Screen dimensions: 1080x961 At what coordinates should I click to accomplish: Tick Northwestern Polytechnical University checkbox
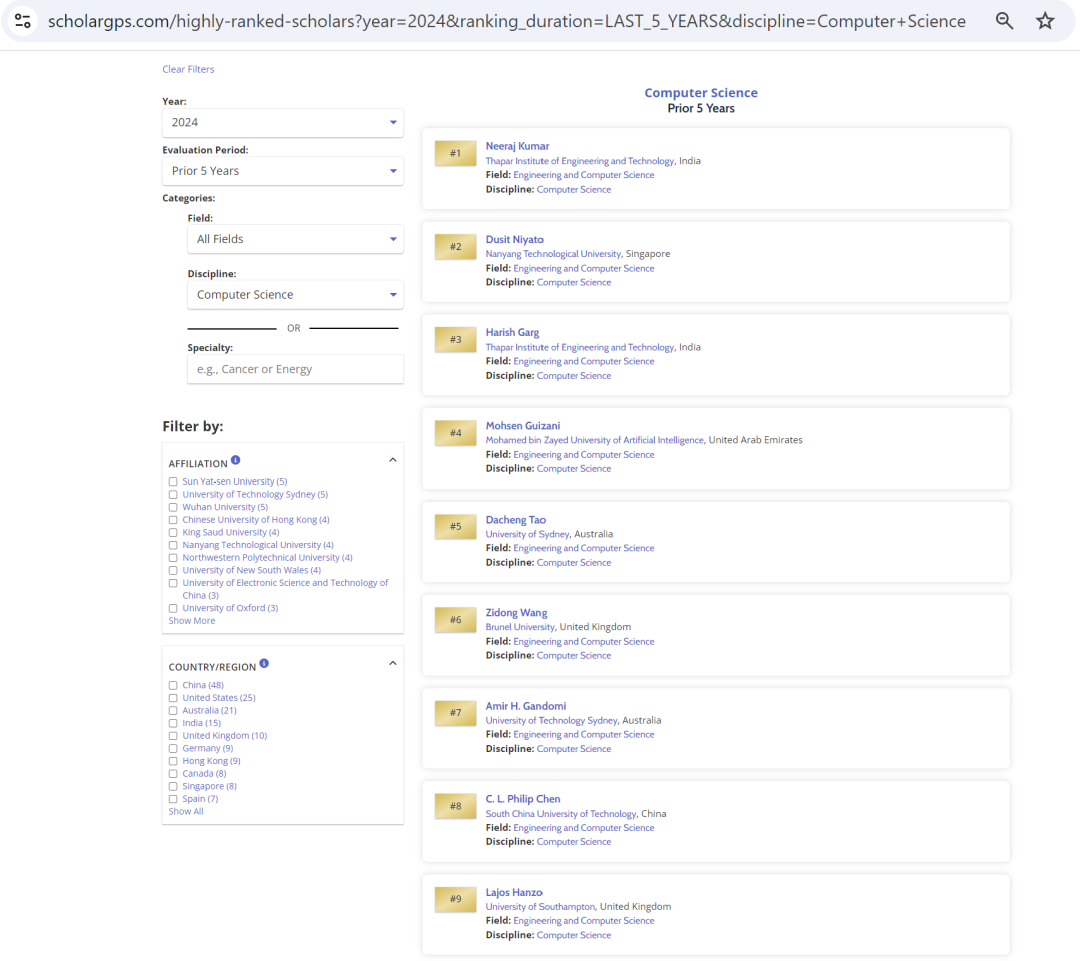pos(173,558)
